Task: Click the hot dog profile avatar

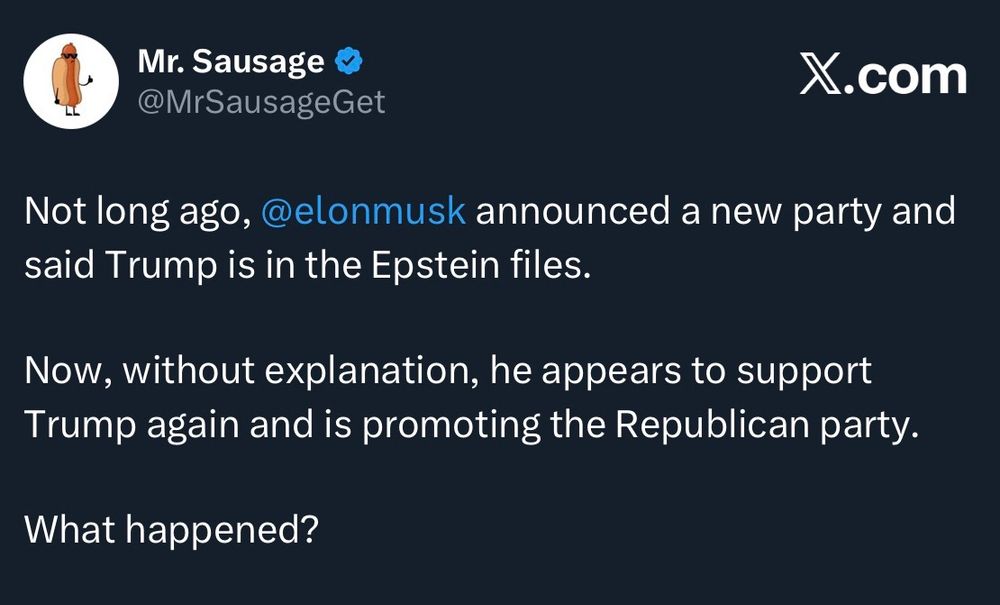Action: [x=71, y=81]
